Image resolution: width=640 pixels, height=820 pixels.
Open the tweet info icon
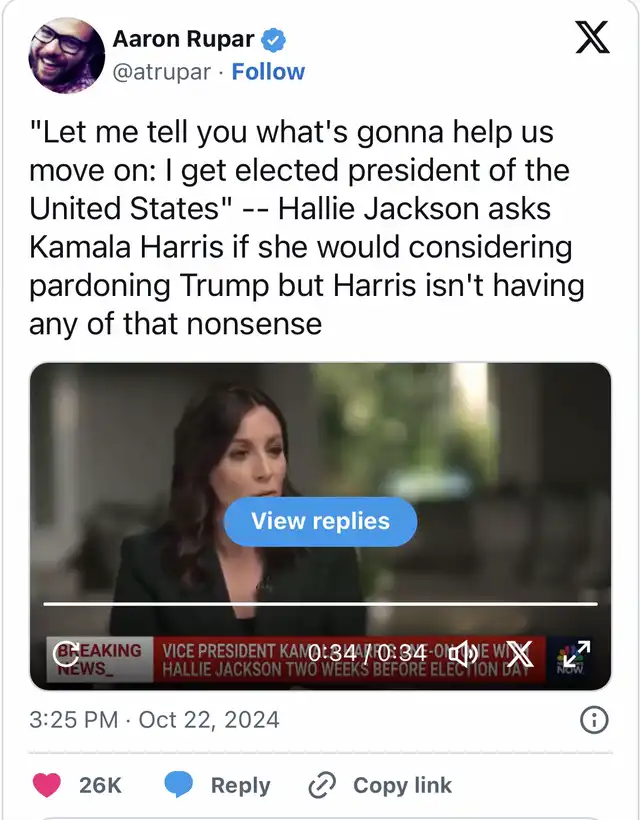point(594,720)
